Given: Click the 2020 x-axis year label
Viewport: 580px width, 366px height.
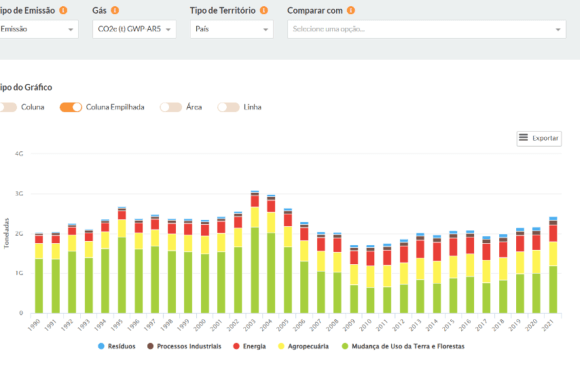Looking at the screenshot, I should [531, 325].
